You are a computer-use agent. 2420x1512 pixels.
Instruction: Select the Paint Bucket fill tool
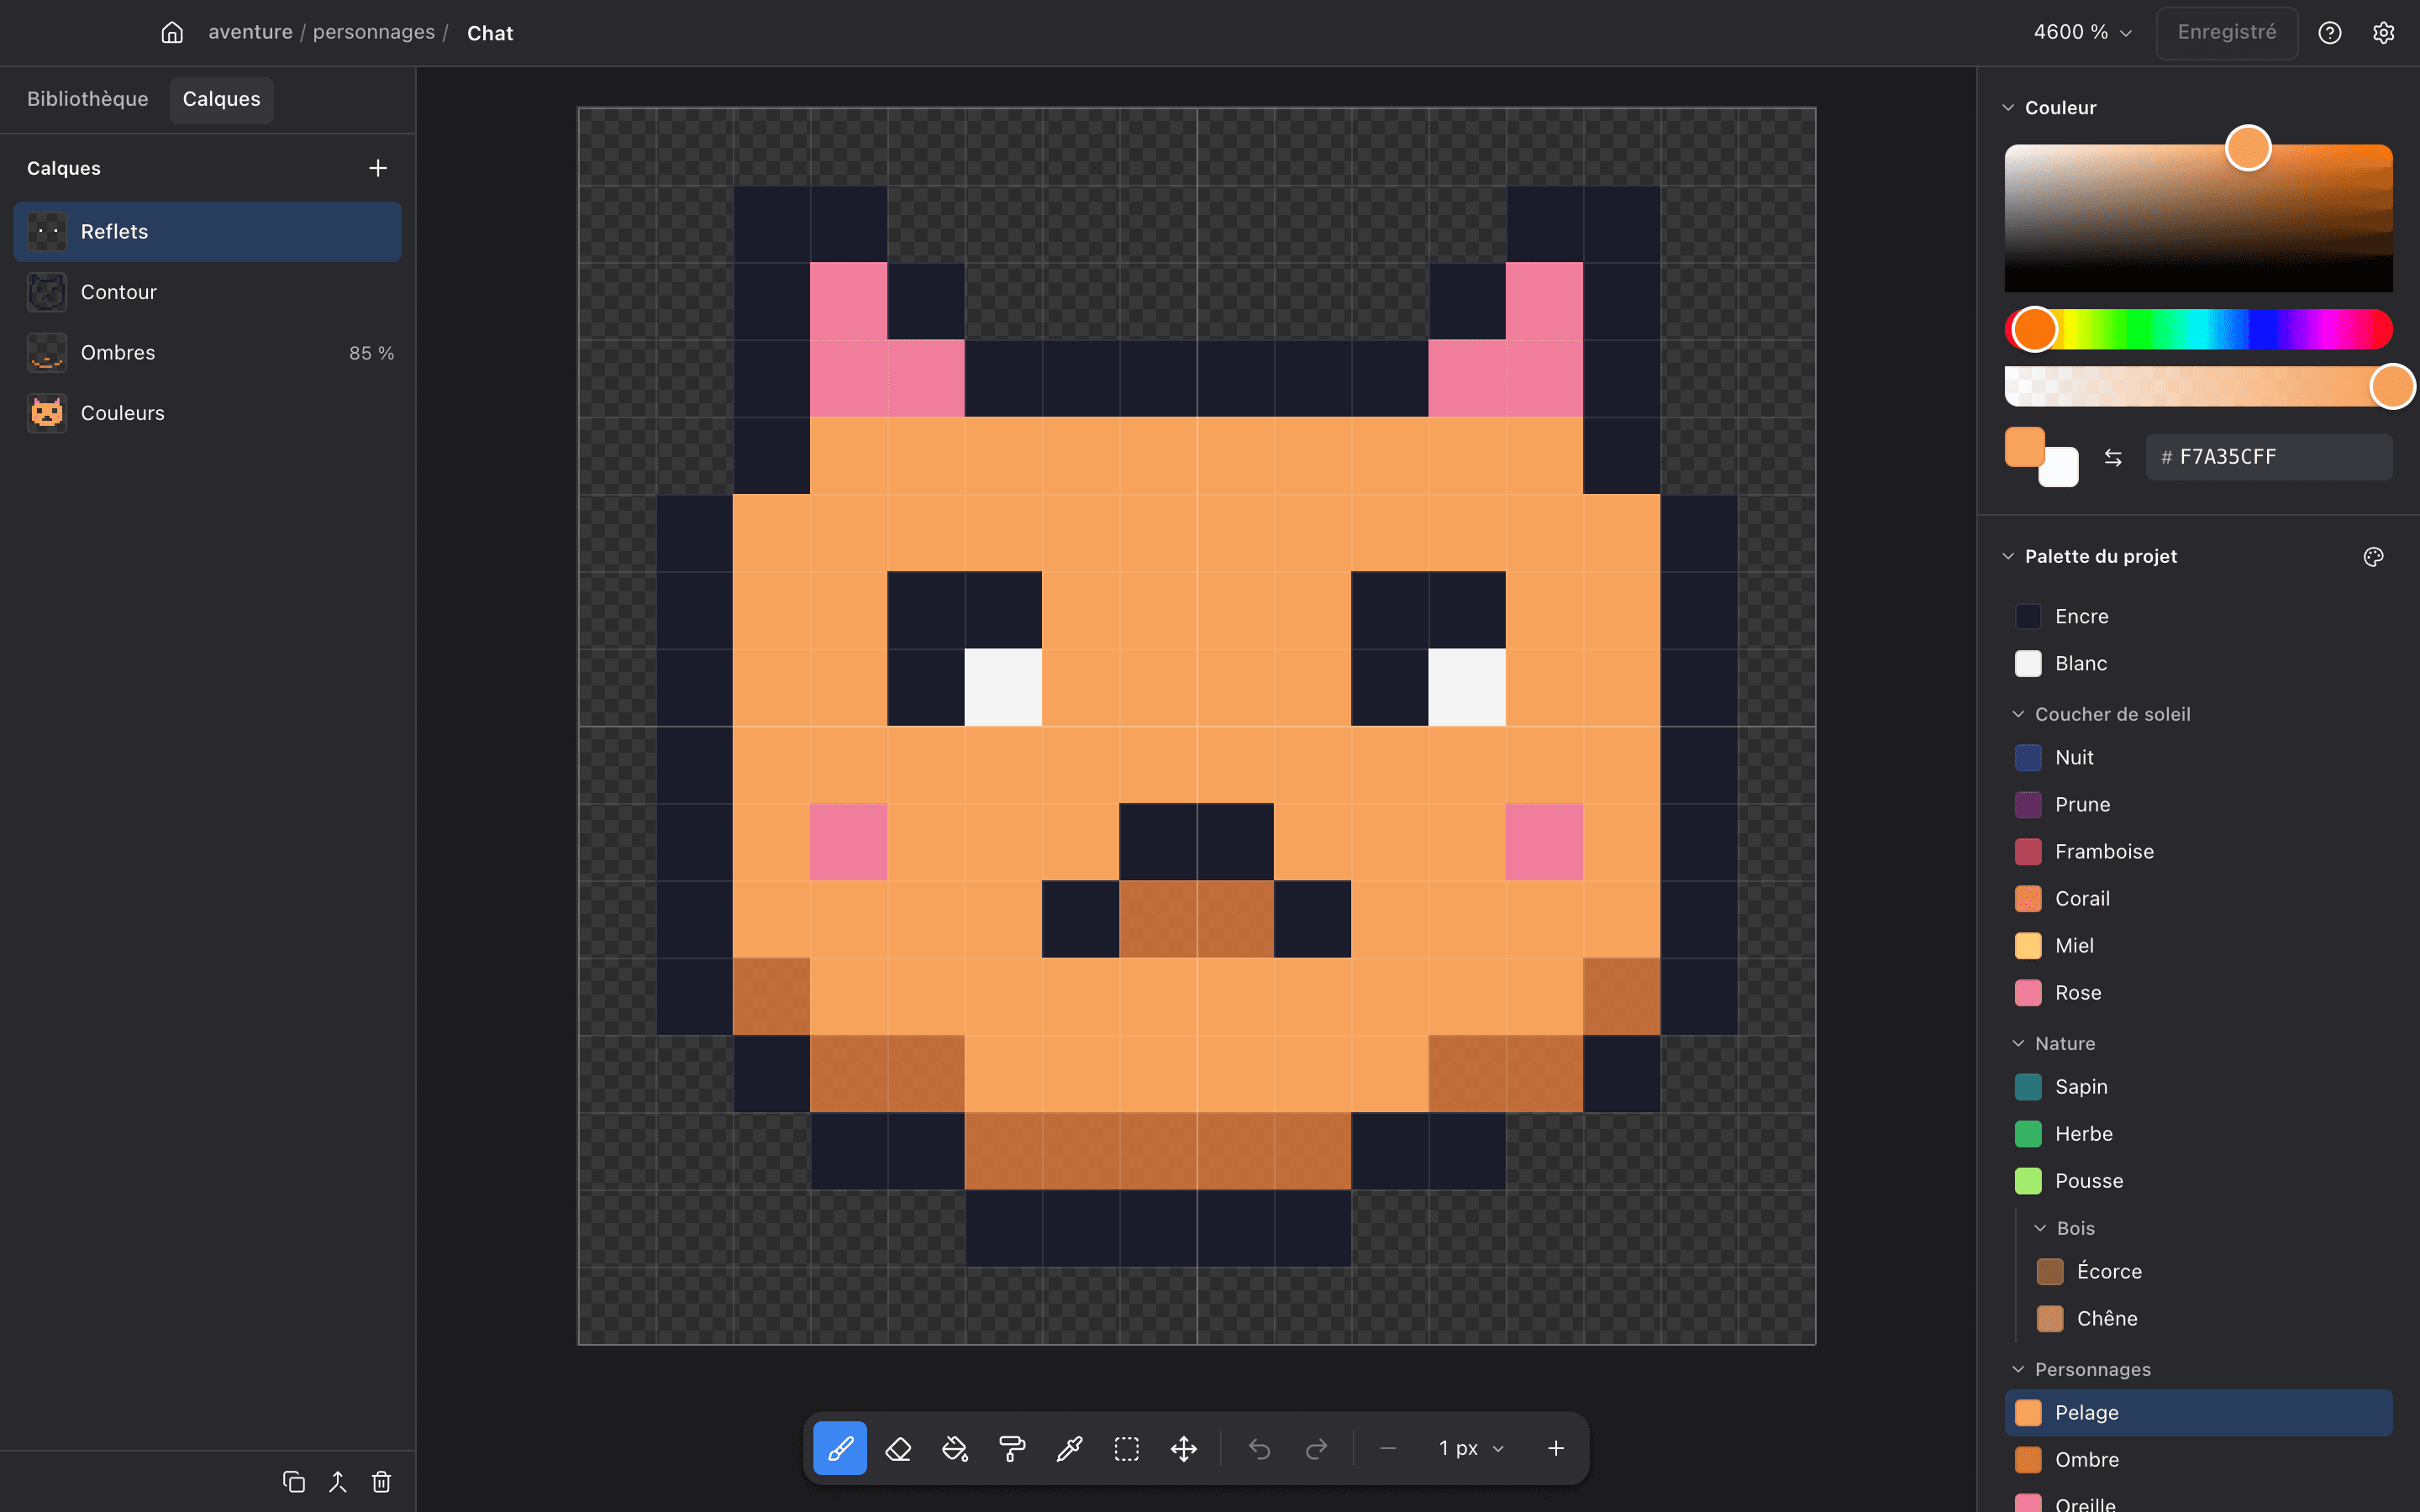click(x=955, y=1448)
